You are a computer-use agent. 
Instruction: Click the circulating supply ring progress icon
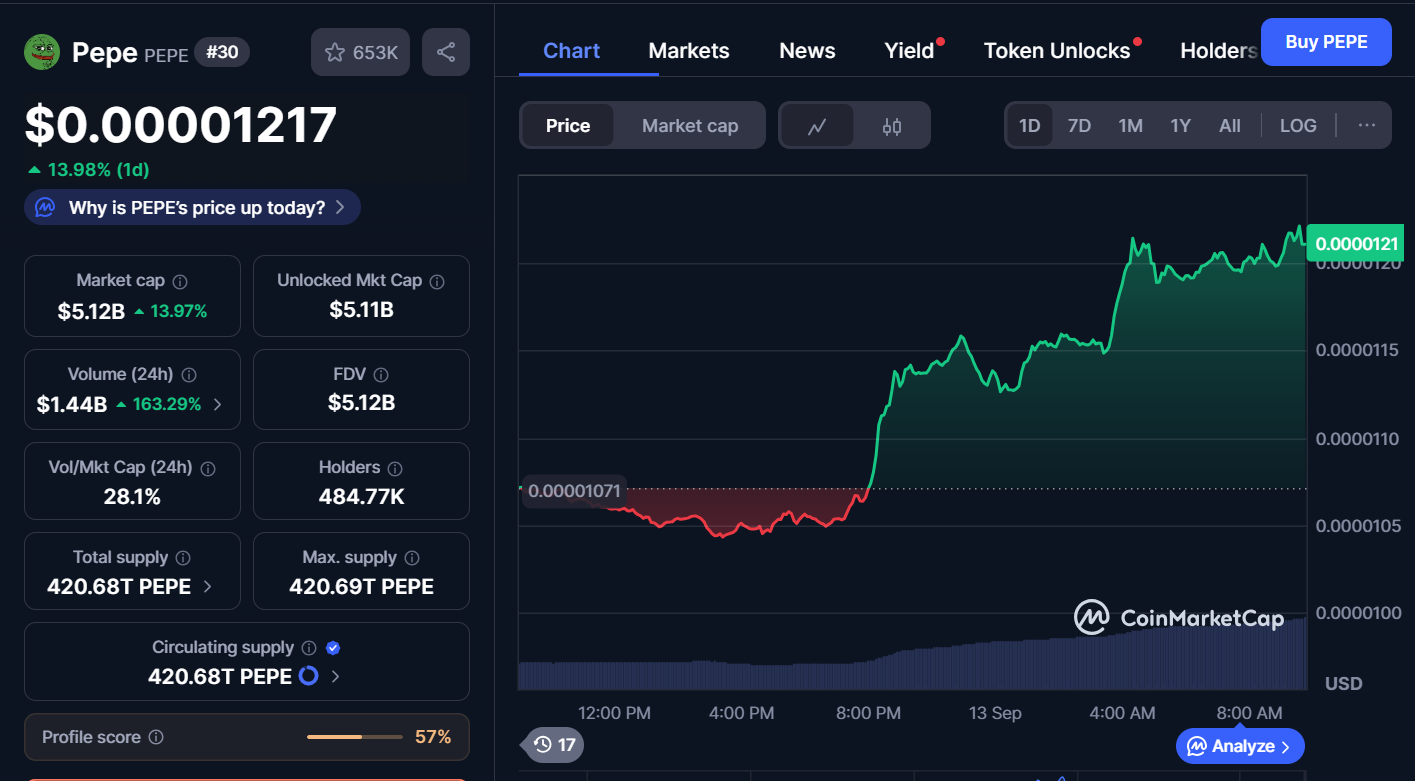tap(309, 676)
